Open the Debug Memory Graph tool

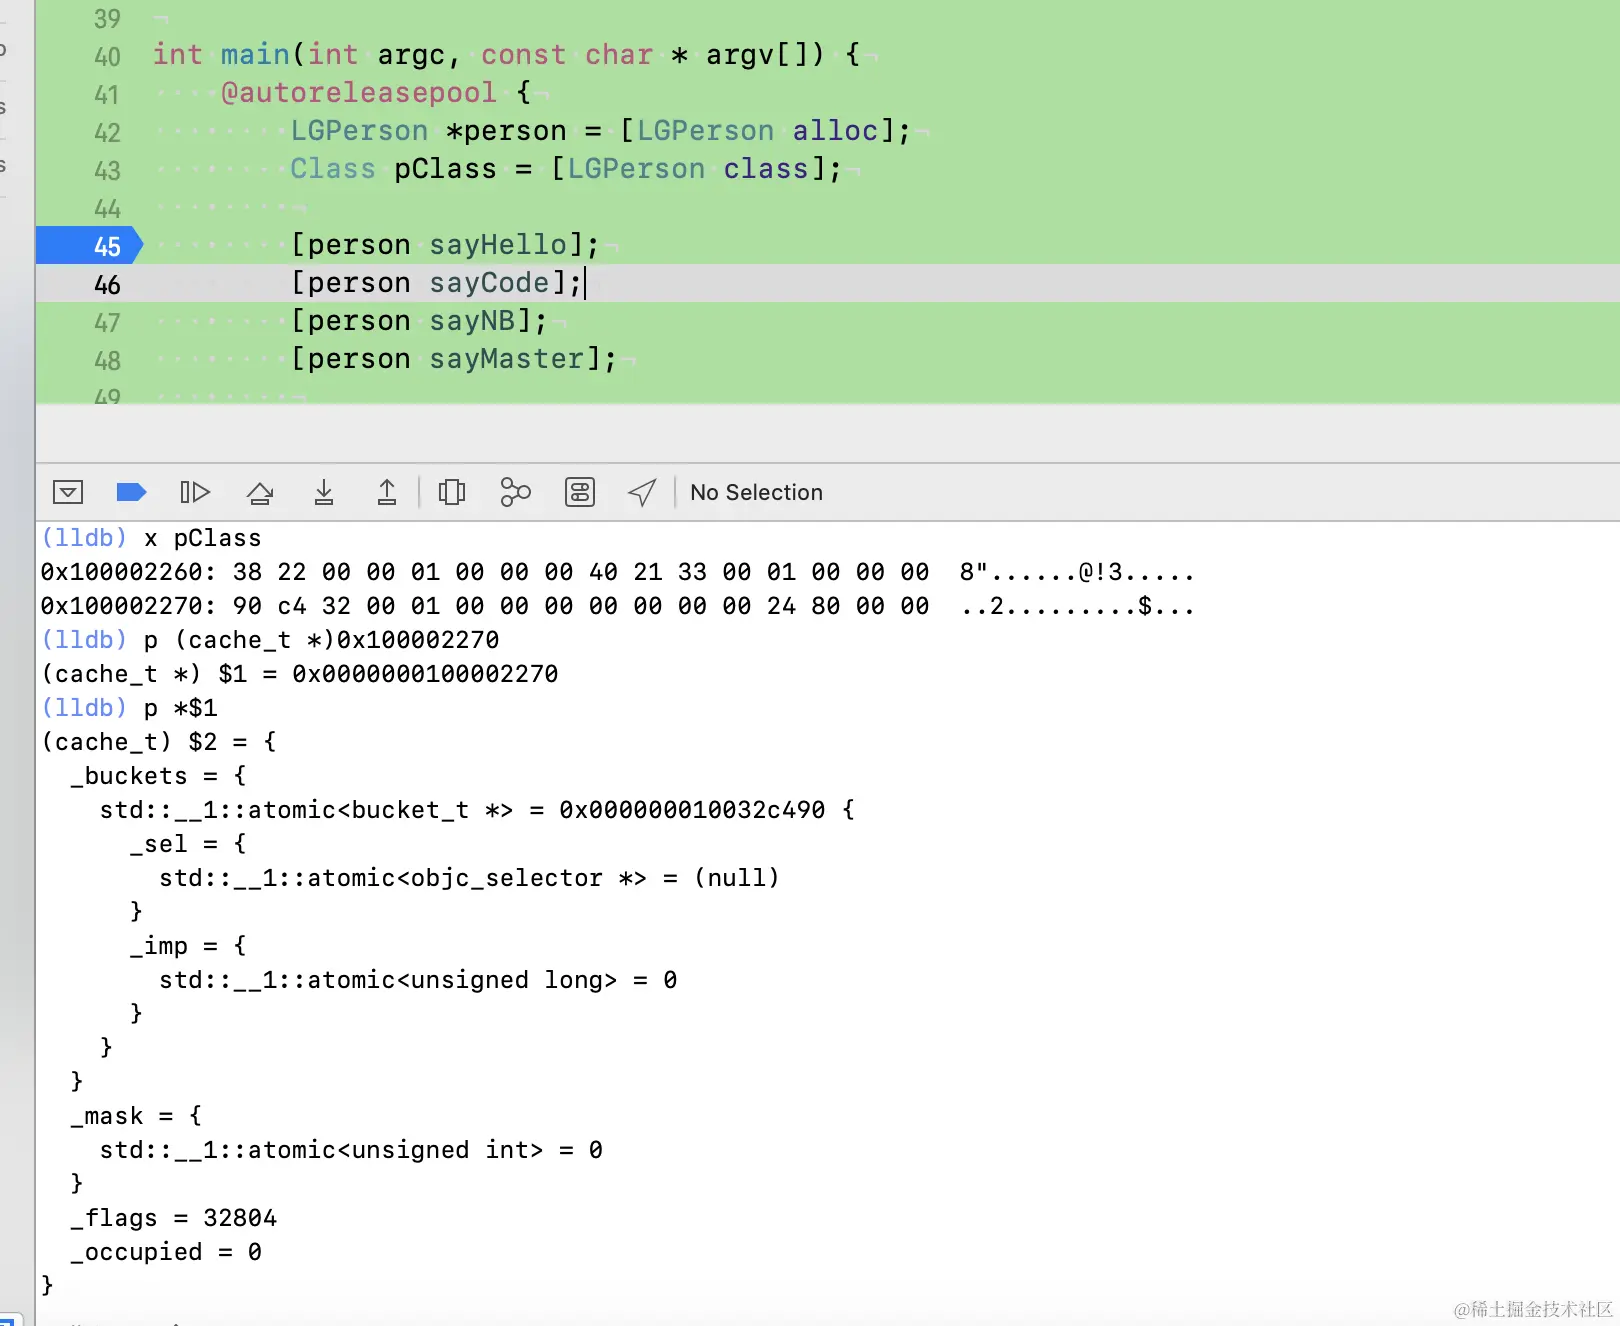(x=516, y=492)
